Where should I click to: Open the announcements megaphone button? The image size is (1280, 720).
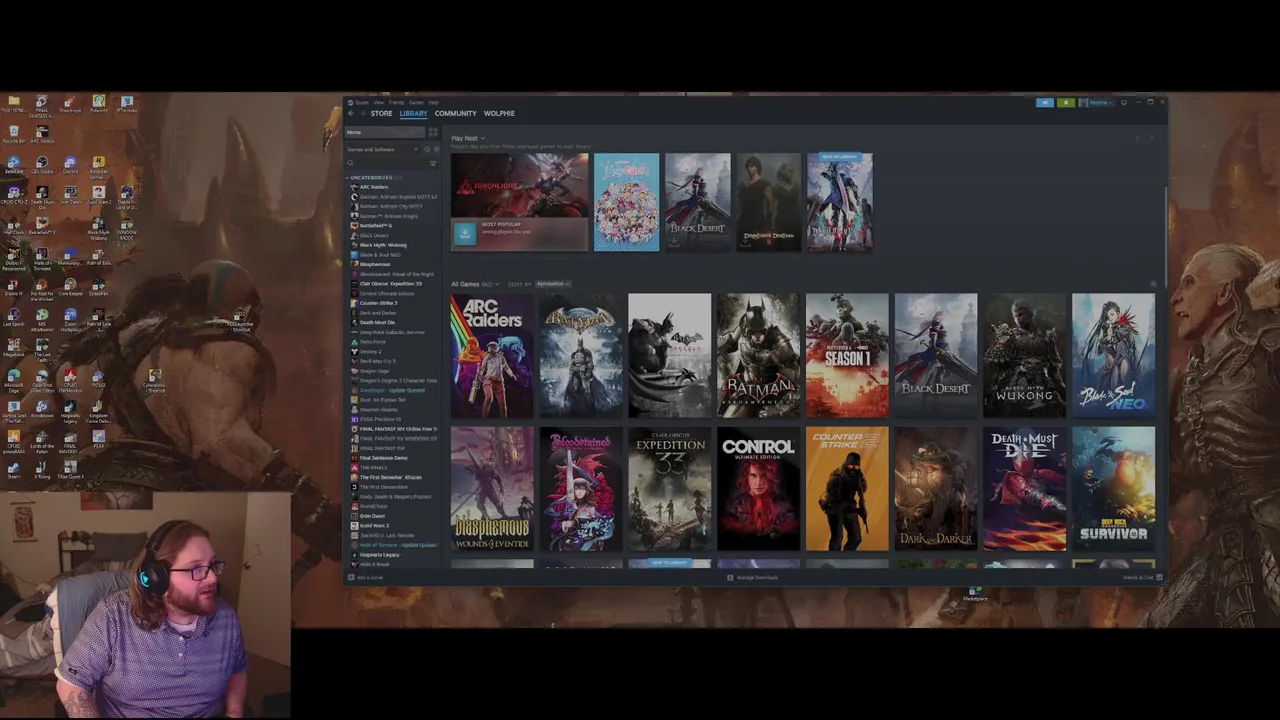point(1045,102)
